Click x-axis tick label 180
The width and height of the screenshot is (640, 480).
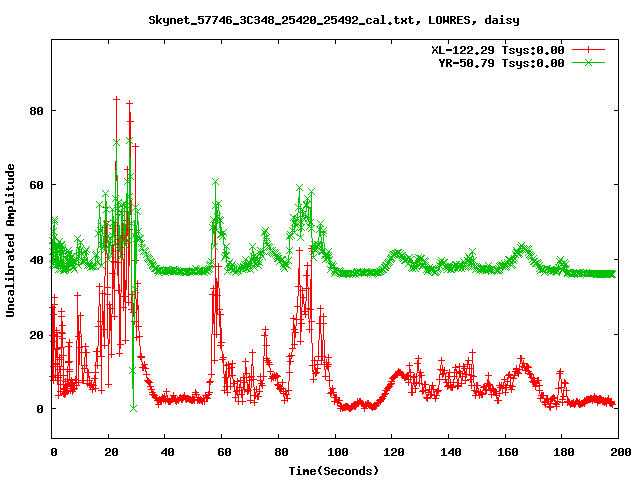click(564, 452)
